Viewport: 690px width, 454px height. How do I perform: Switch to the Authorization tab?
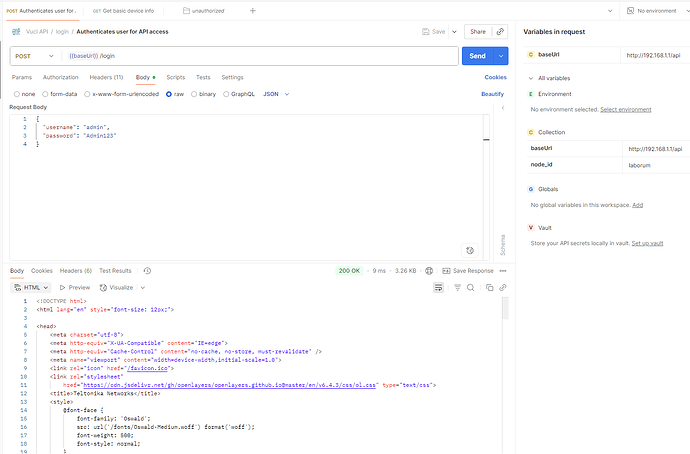pos(60,77)
